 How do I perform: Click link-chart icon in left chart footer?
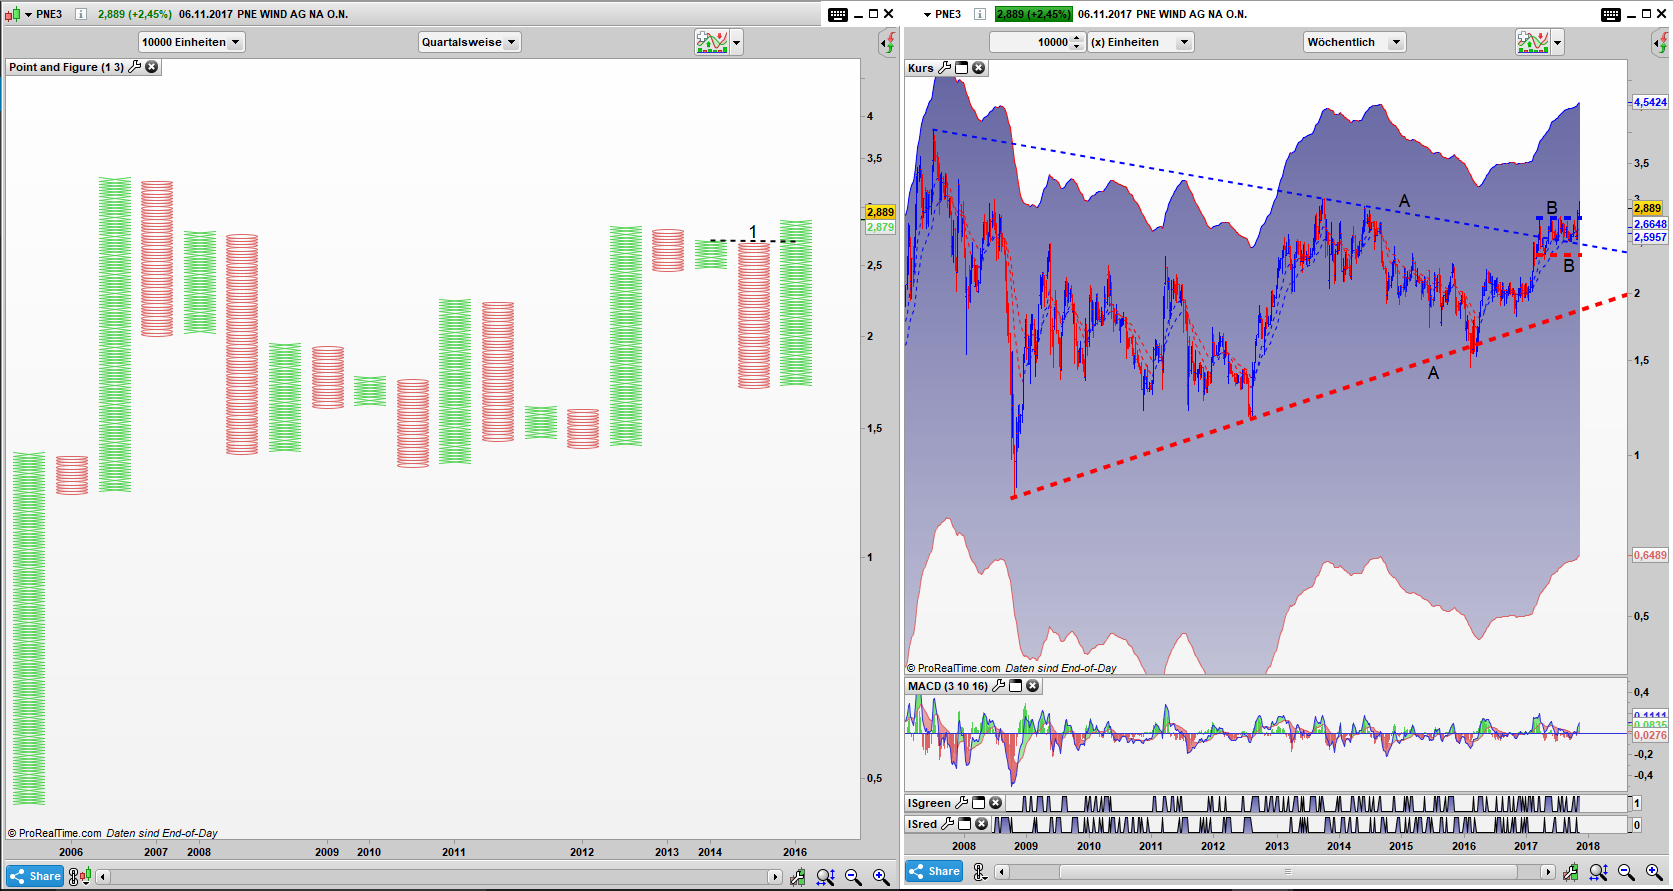75,876
